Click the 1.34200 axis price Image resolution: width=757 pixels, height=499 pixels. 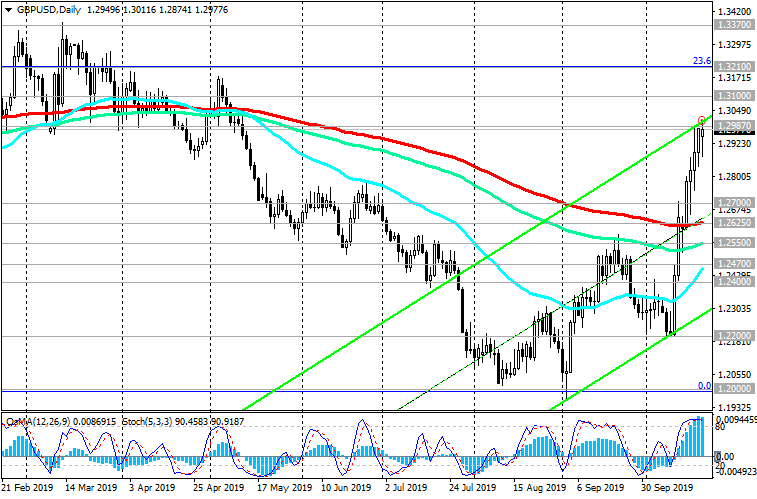(735, 12)
